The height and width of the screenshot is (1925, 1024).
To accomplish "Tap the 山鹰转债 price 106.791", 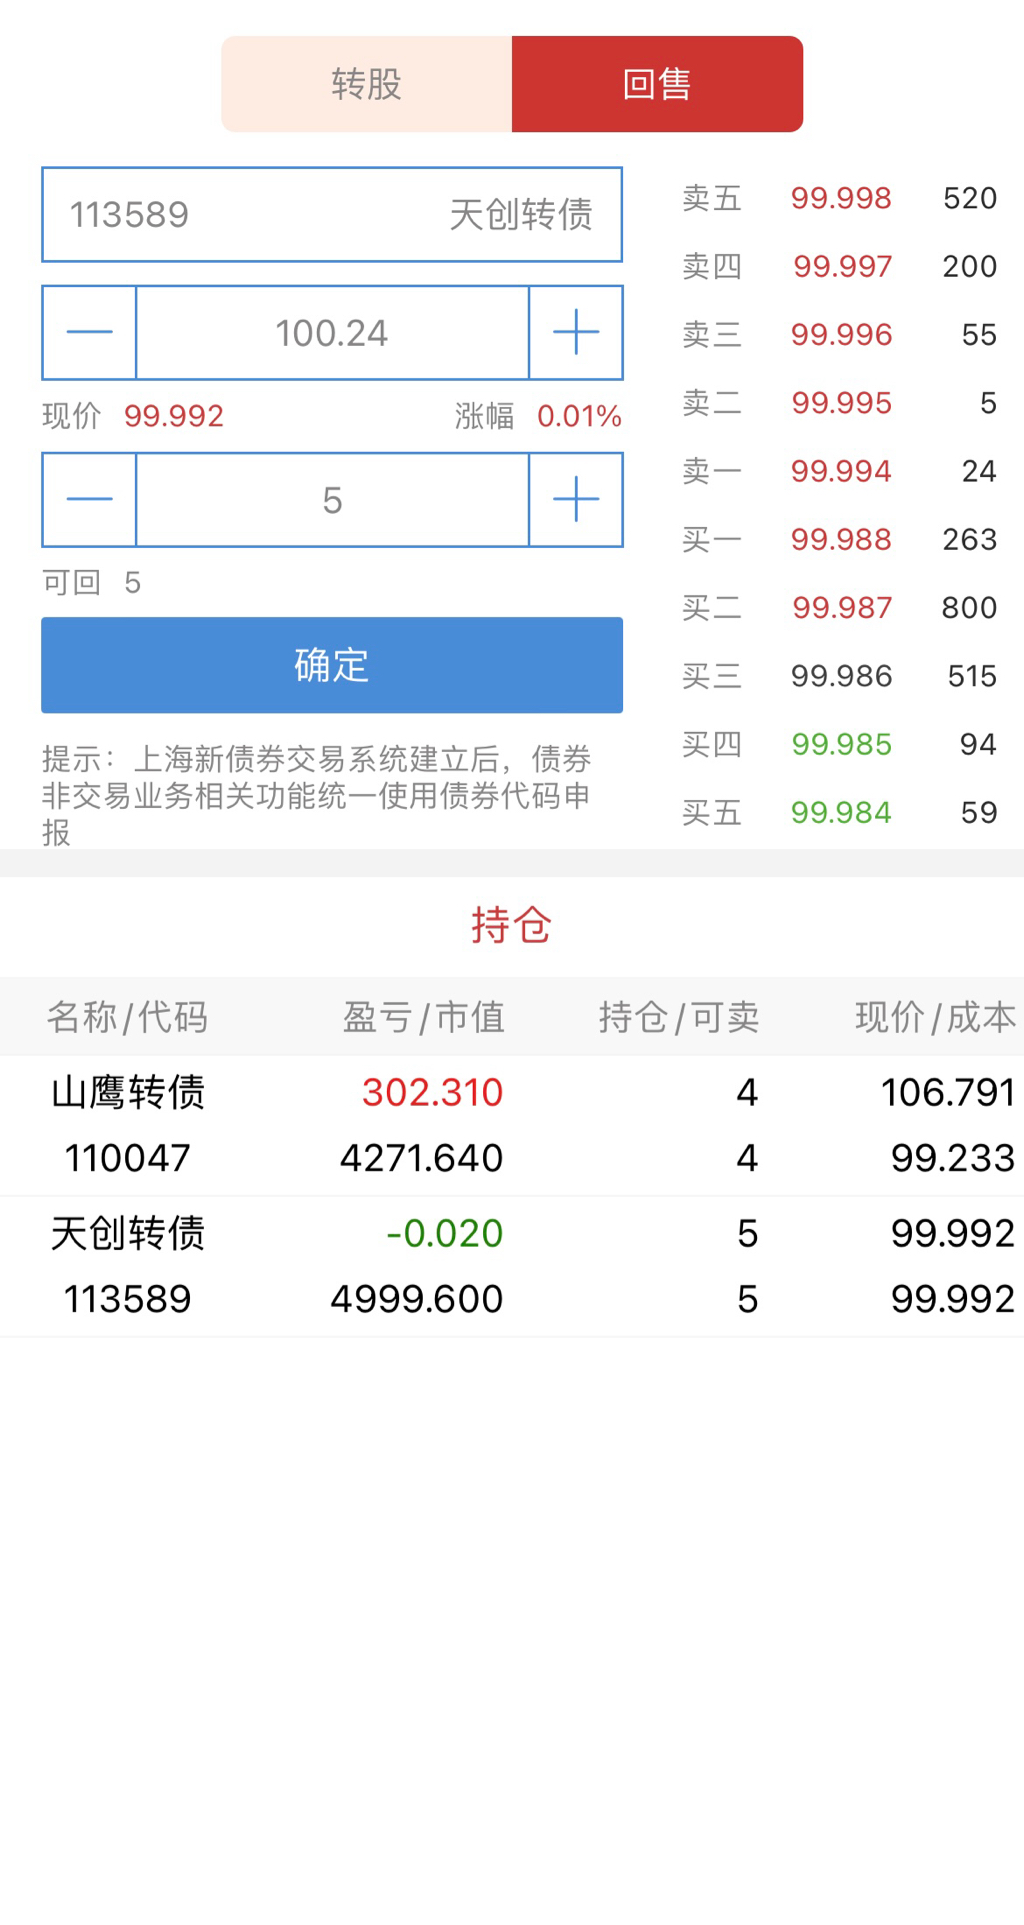I will tap(948, 1092).
